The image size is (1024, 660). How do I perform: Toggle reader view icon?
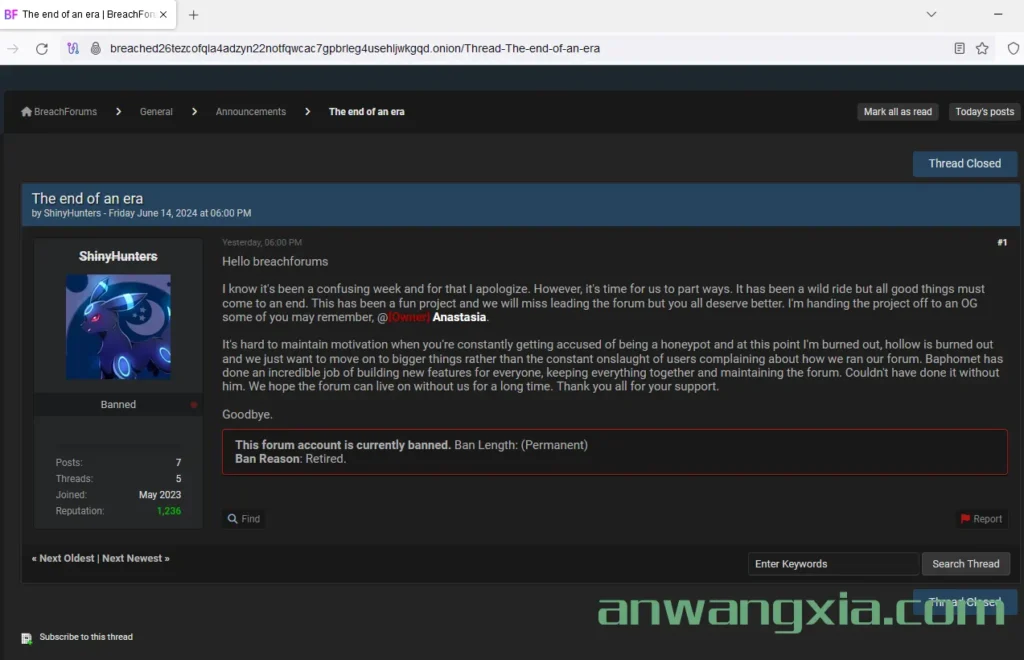coord(959,48)
